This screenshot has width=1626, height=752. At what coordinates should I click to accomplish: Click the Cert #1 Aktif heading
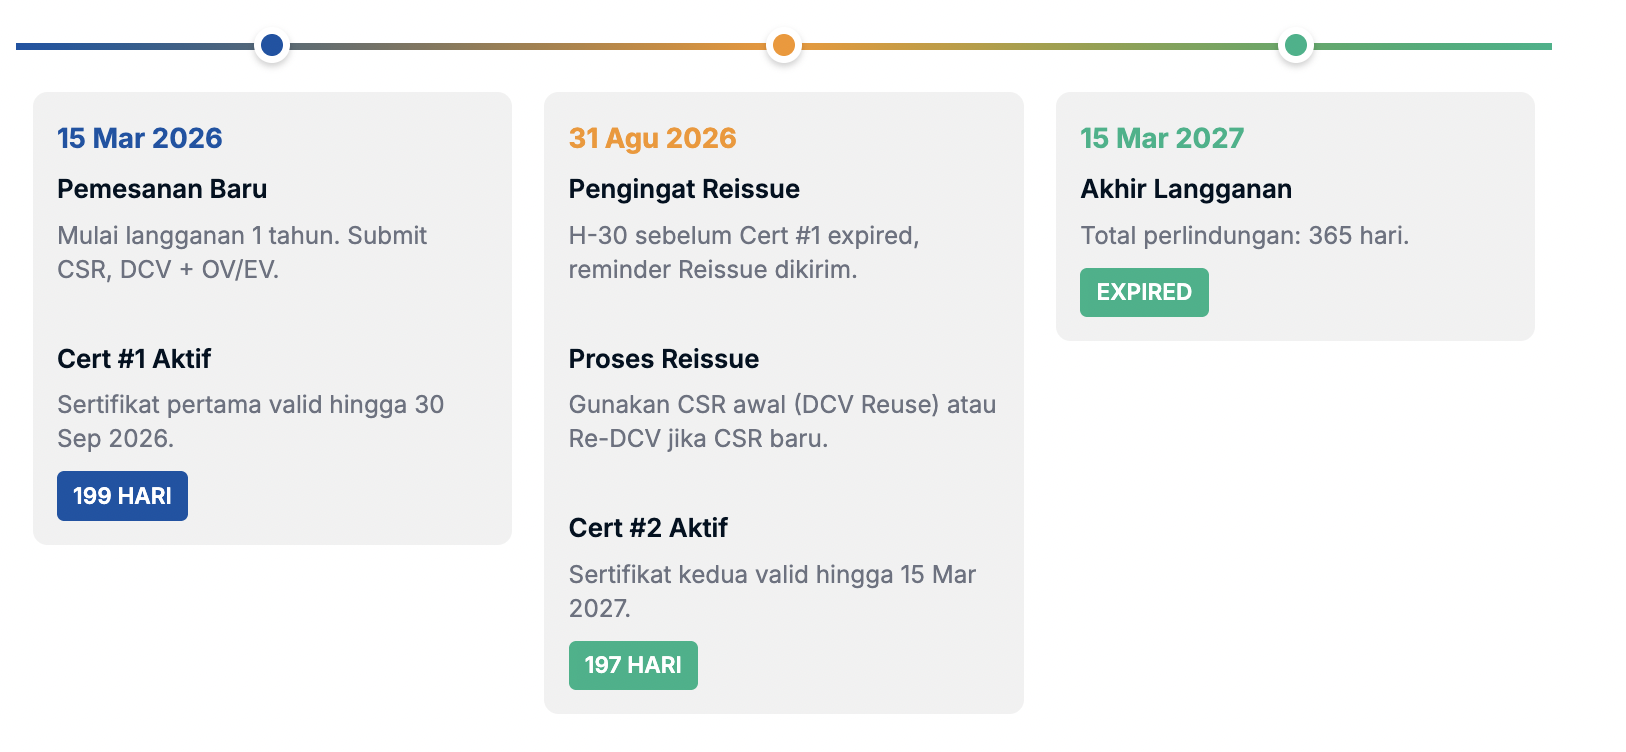134,359
